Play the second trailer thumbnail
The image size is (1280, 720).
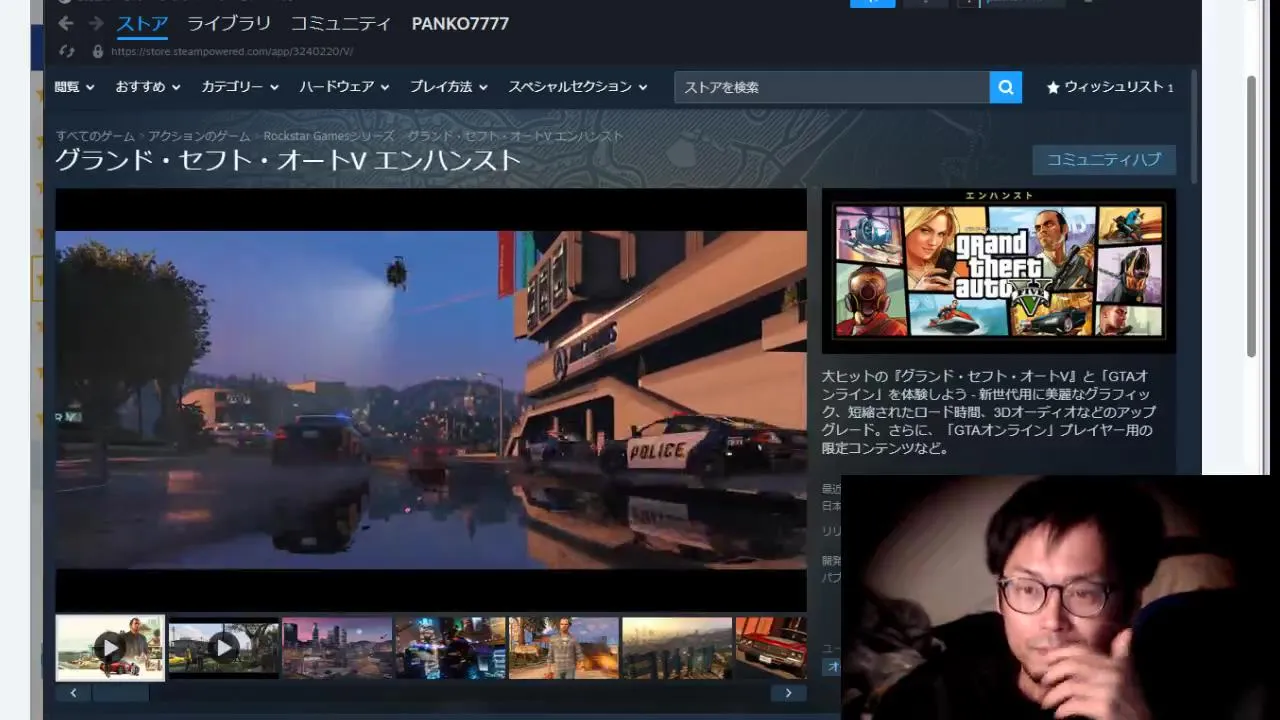point(223,647)
